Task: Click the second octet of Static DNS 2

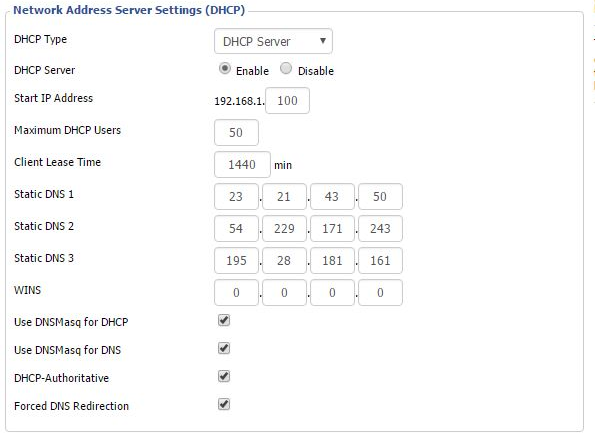Action: 284,228
